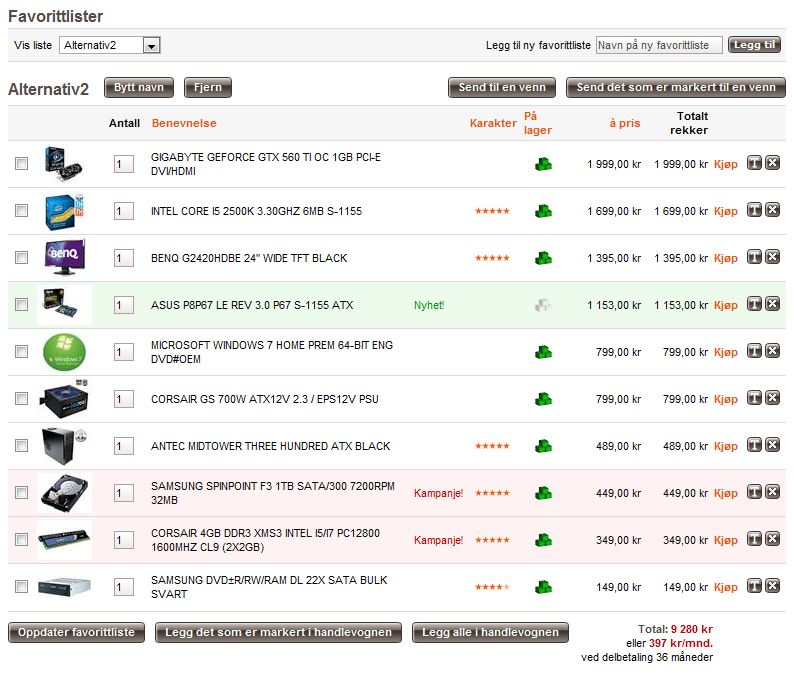Open the Corsair PSU product thumbnail
The image size is (794, 675).
(64, 399)
